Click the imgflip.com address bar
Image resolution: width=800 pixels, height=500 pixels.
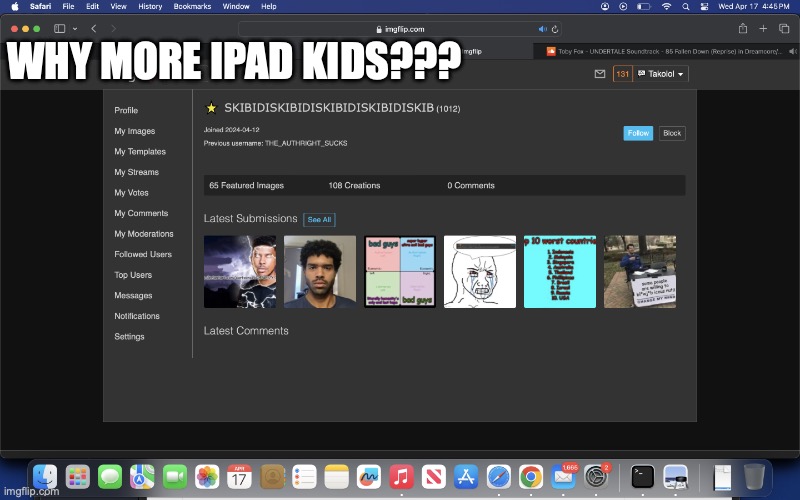point(400,29)
